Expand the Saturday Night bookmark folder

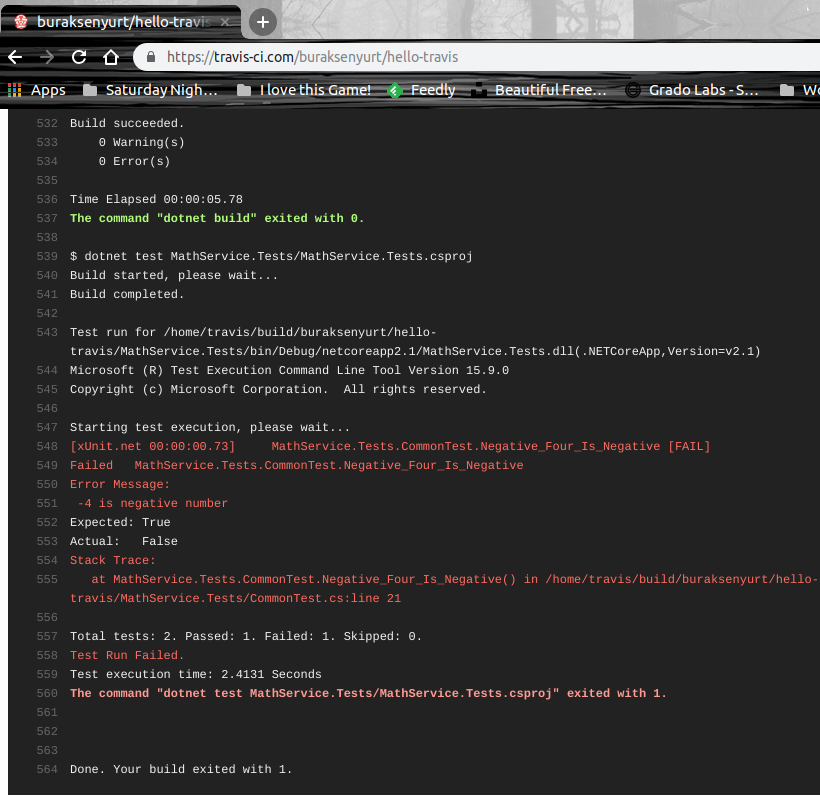pyautogui.click(x=150, y=90)
